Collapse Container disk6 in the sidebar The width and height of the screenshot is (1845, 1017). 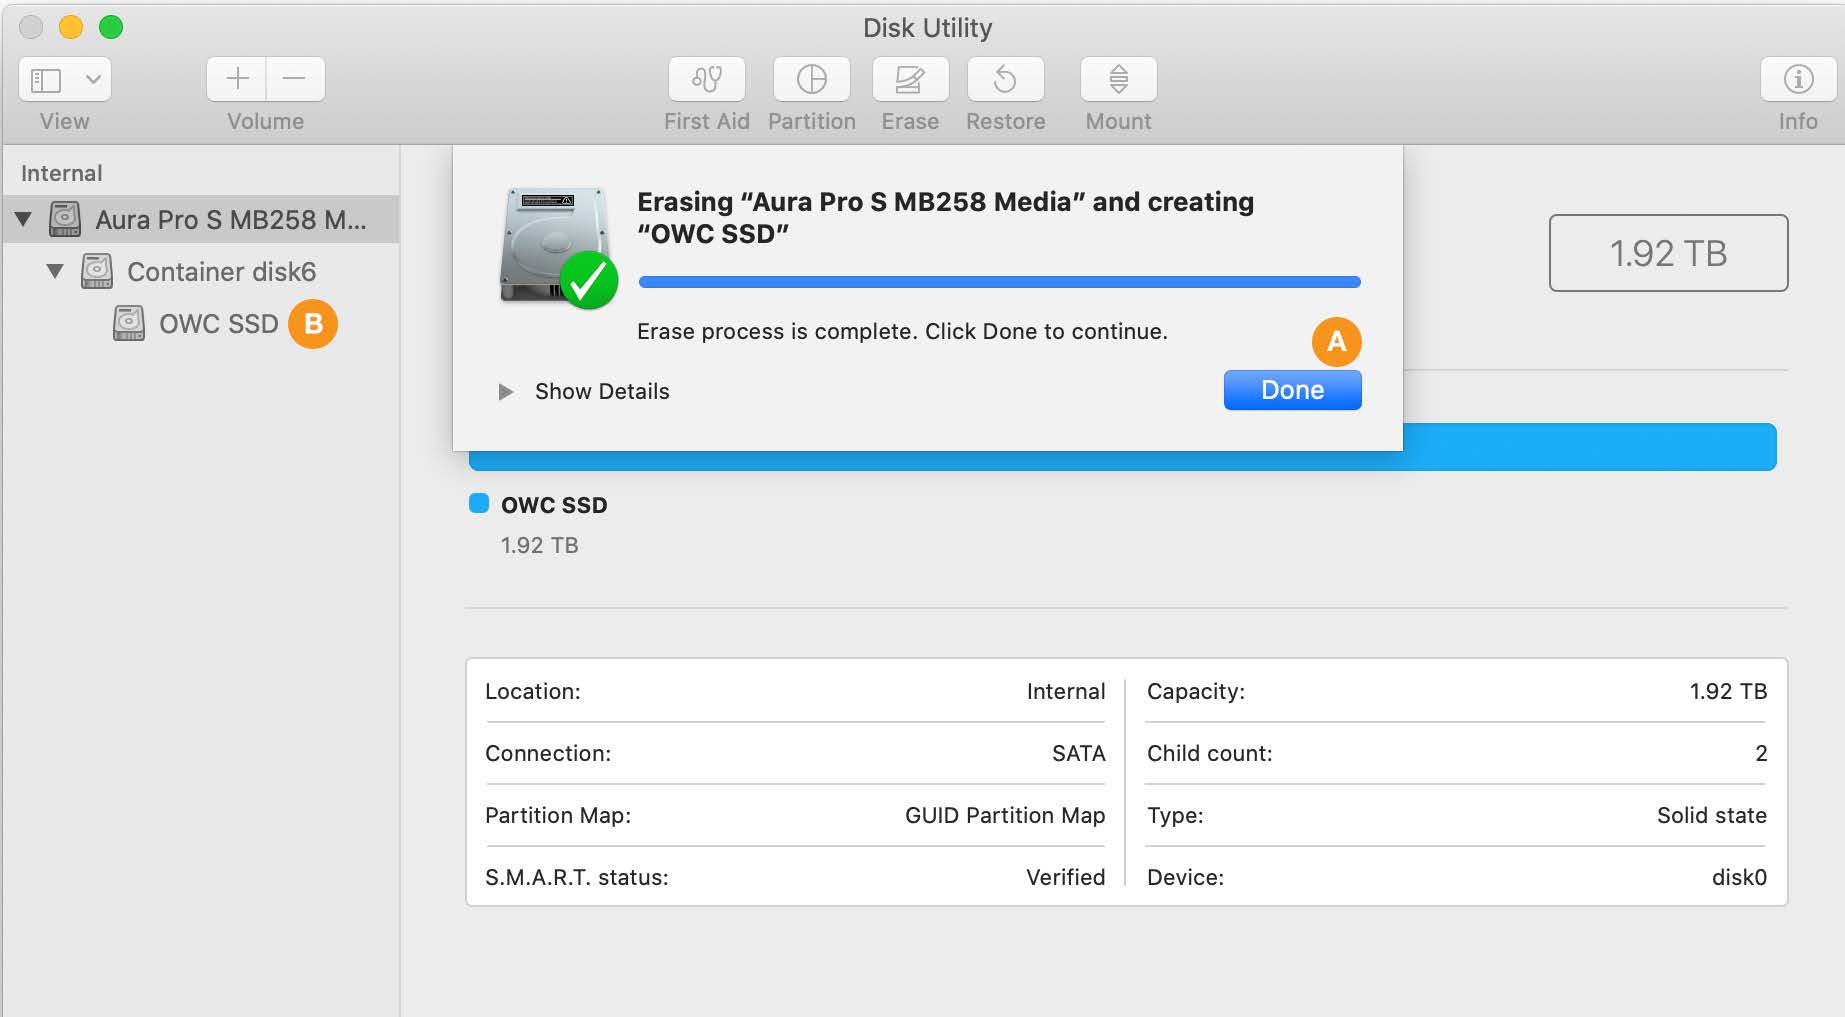56,271
